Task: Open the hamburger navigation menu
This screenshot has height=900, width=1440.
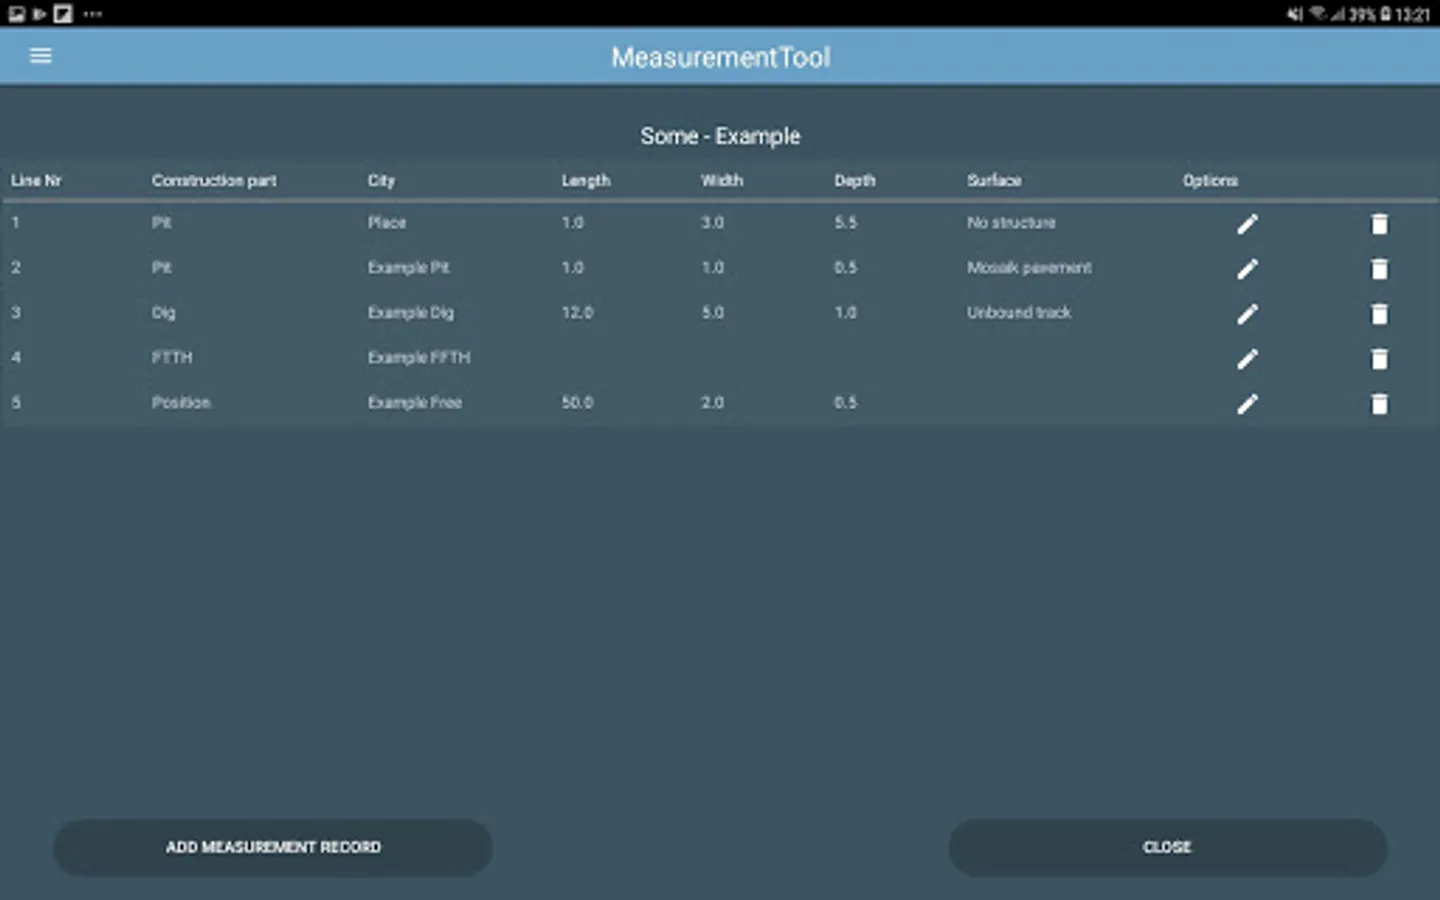Action: pos(40,56)
